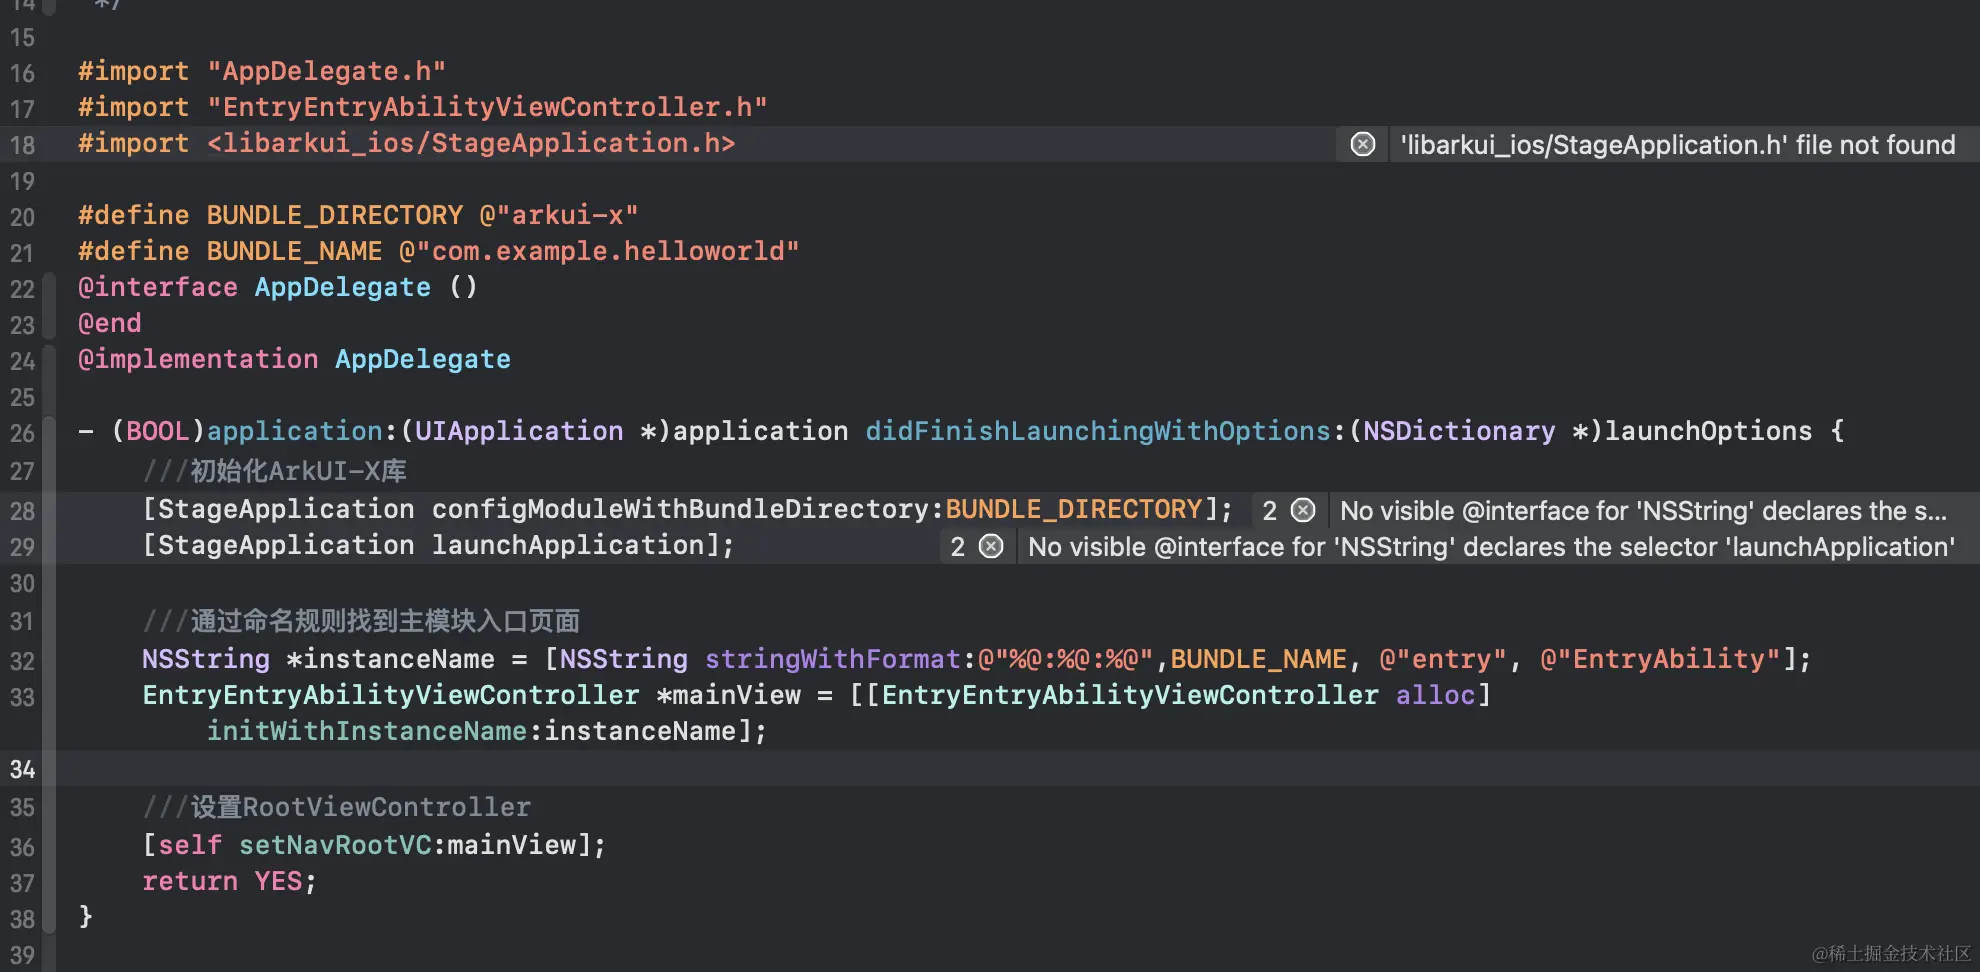The height and width of the screenshot is (972, 1980).
Task: Click line number 18 in the gutter
Action: 22,145
